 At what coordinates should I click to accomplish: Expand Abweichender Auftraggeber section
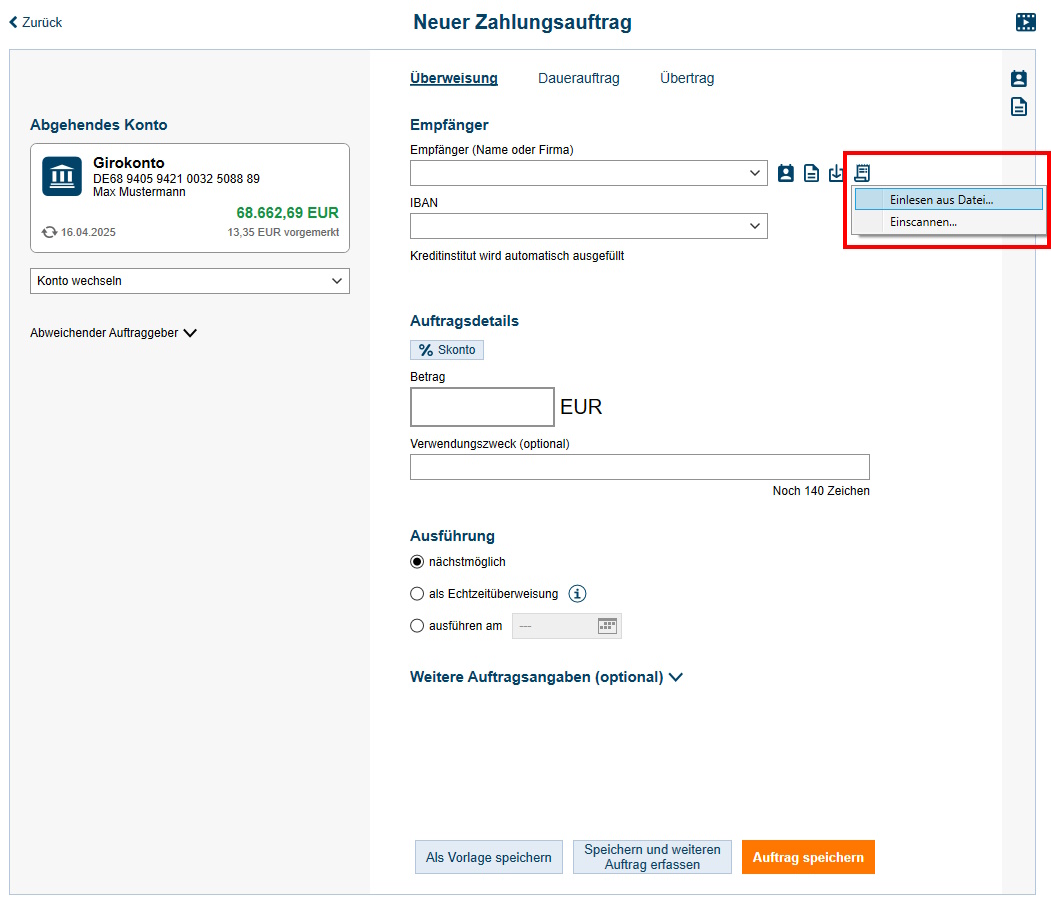113,333
